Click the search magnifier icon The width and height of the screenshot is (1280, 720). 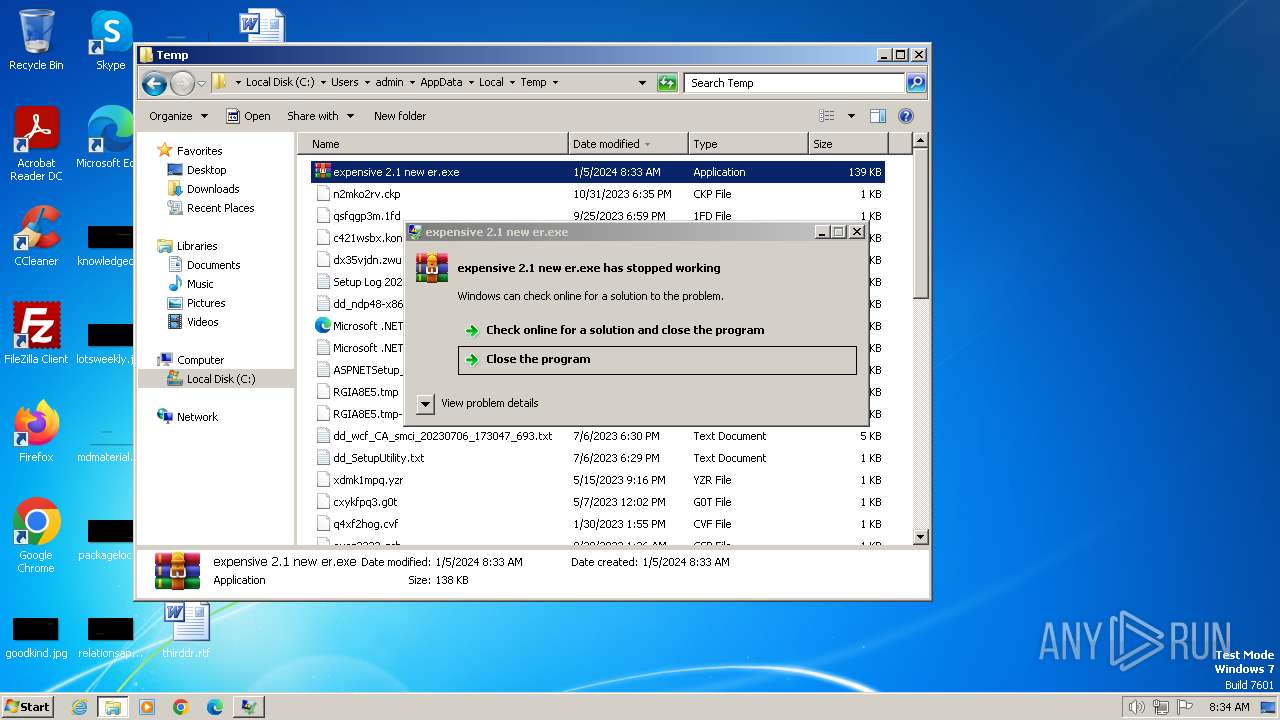pyautogui.click(x=915, y=83)
